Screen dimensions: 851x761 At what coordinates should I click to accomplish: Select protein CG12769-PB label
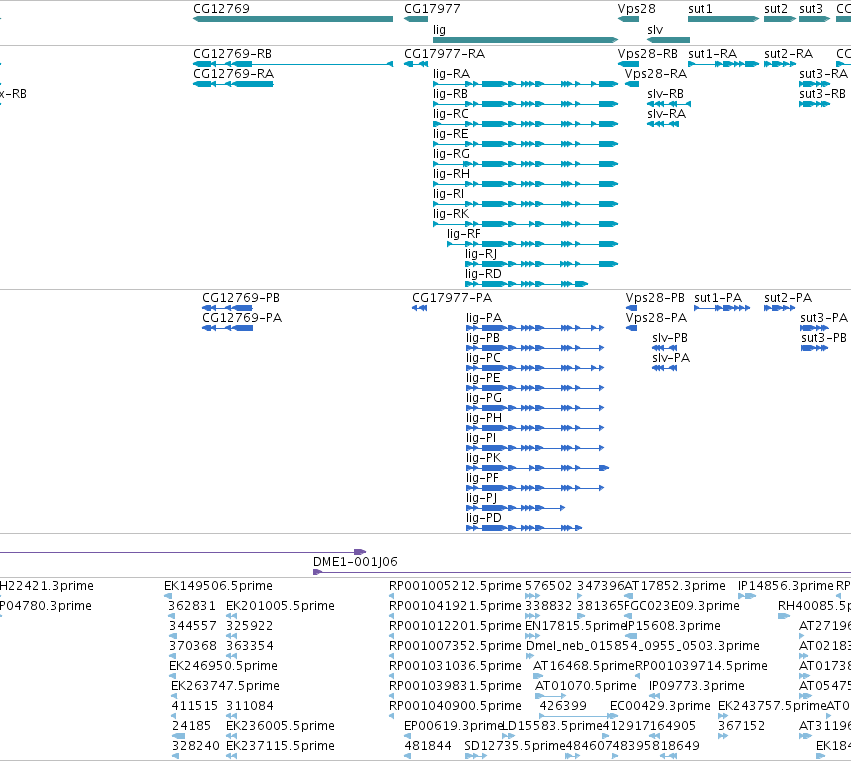click(x=241, y=298)
